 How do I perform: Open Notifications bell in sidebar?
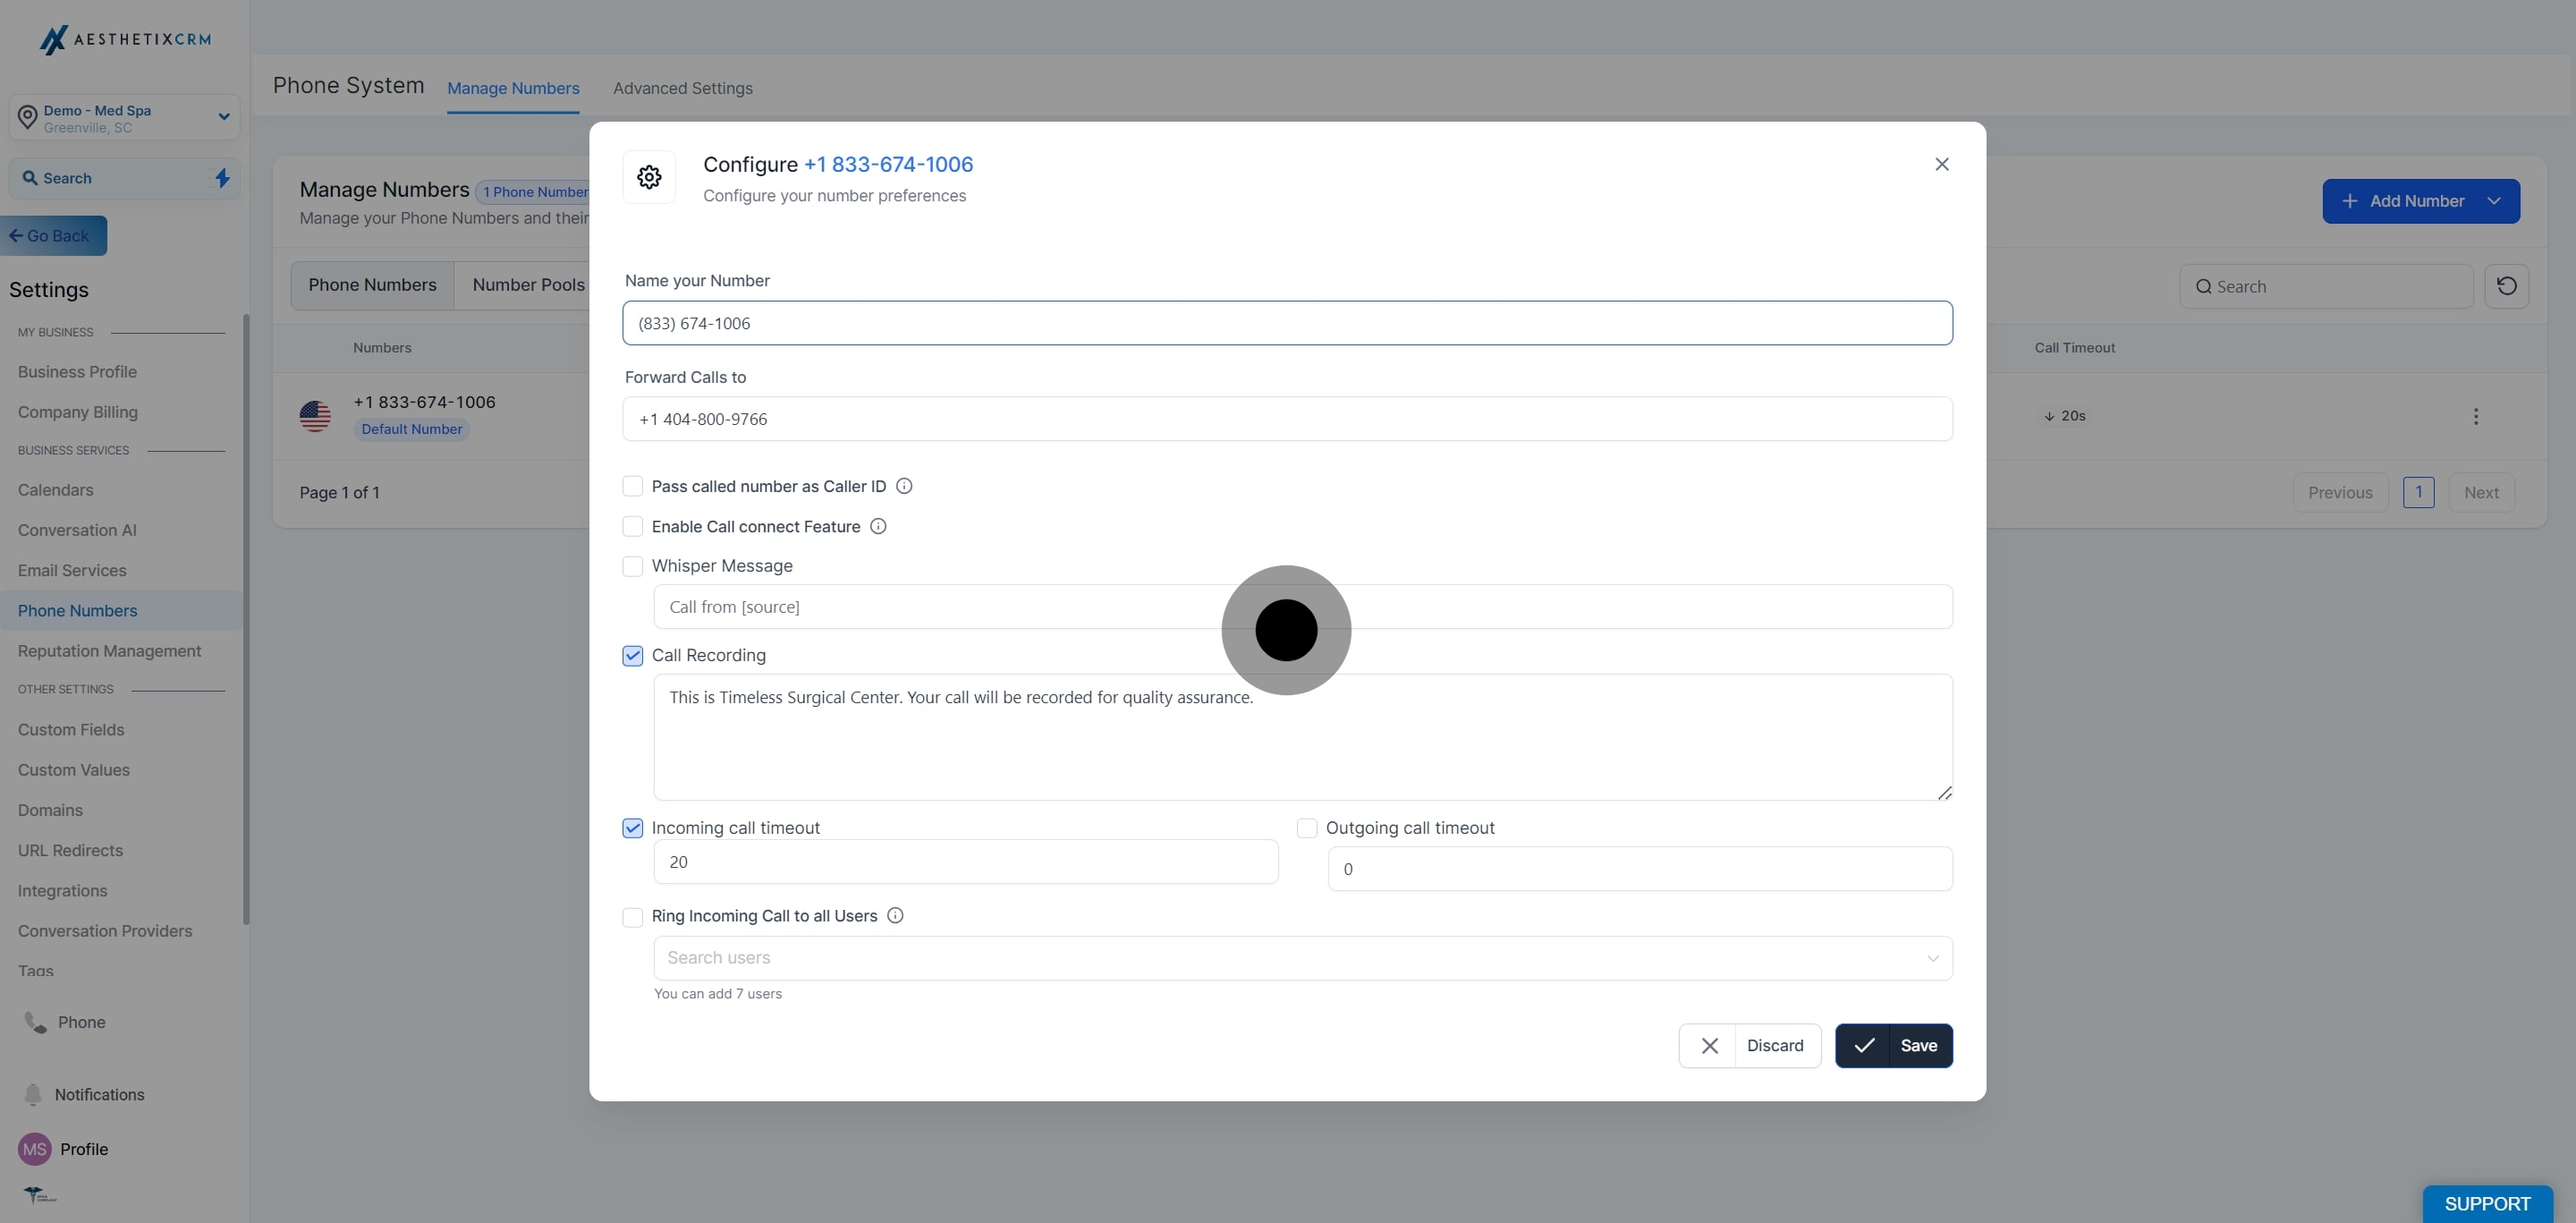coord(33,1094)
